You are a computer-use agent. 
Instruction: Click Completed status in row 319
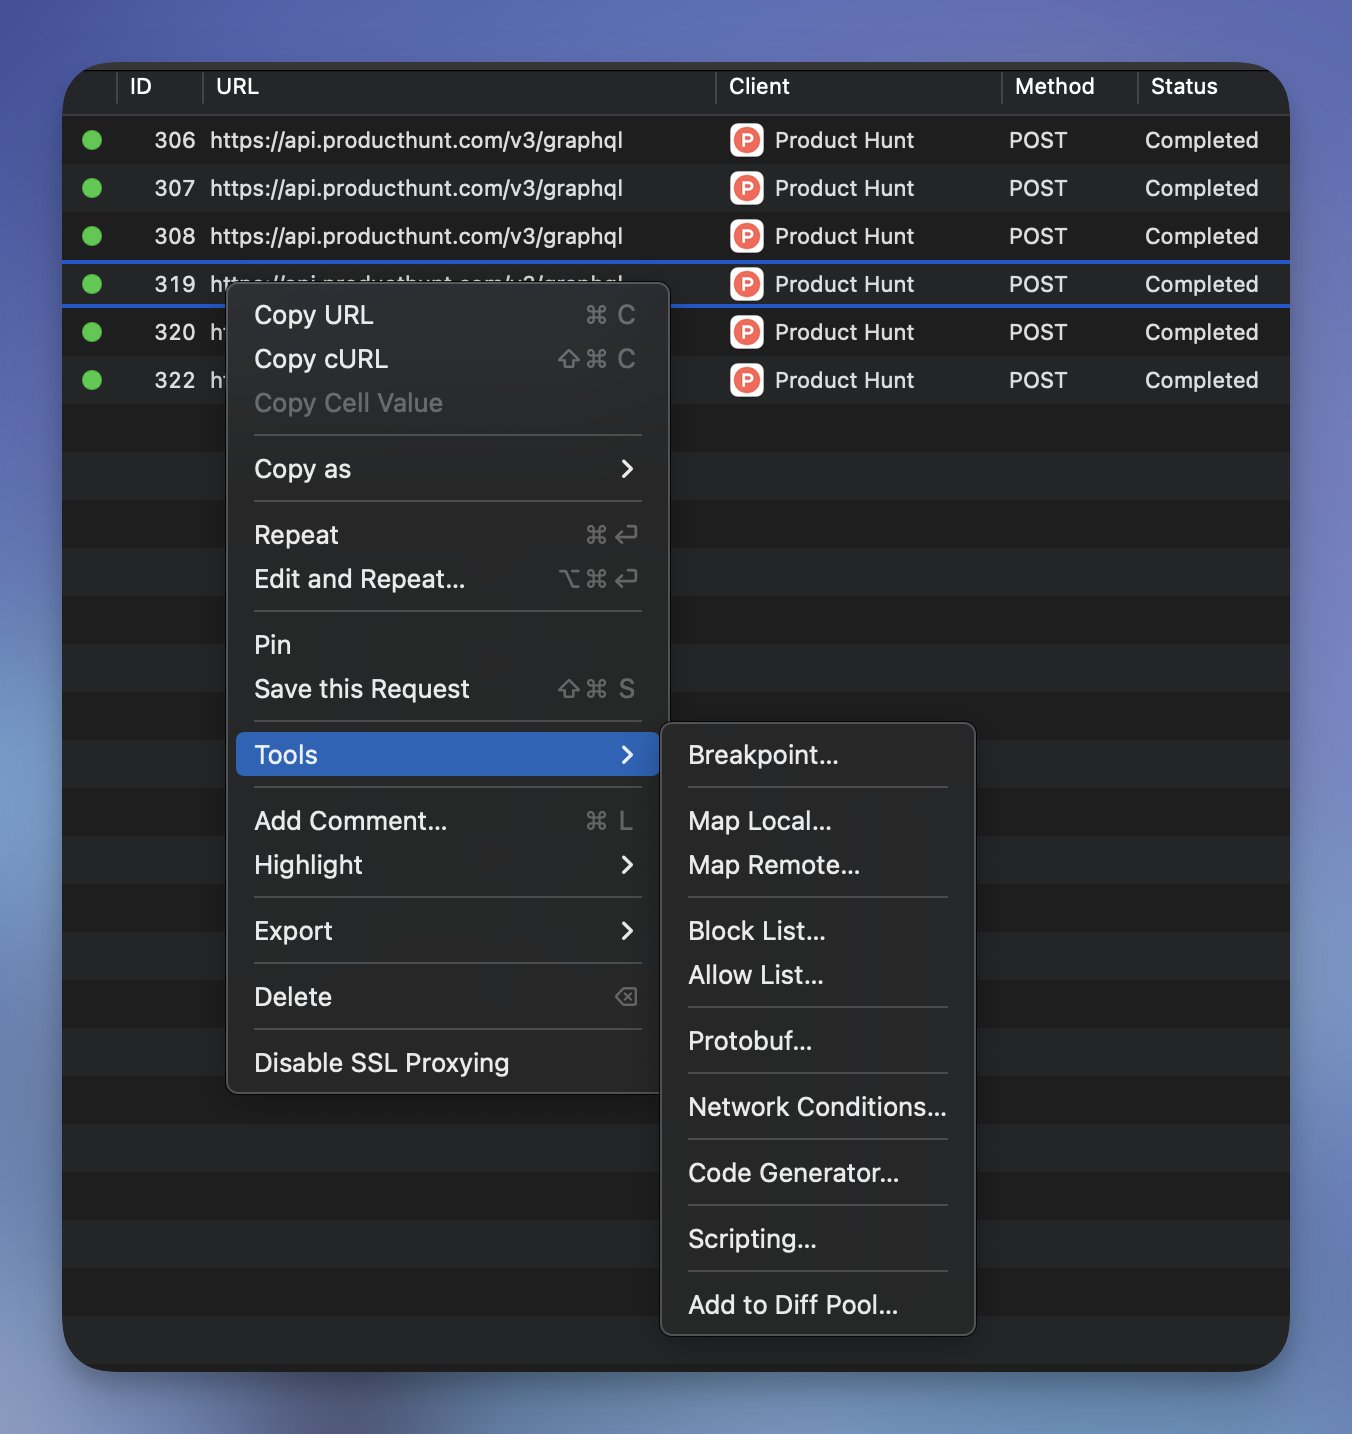point(1201,284)
